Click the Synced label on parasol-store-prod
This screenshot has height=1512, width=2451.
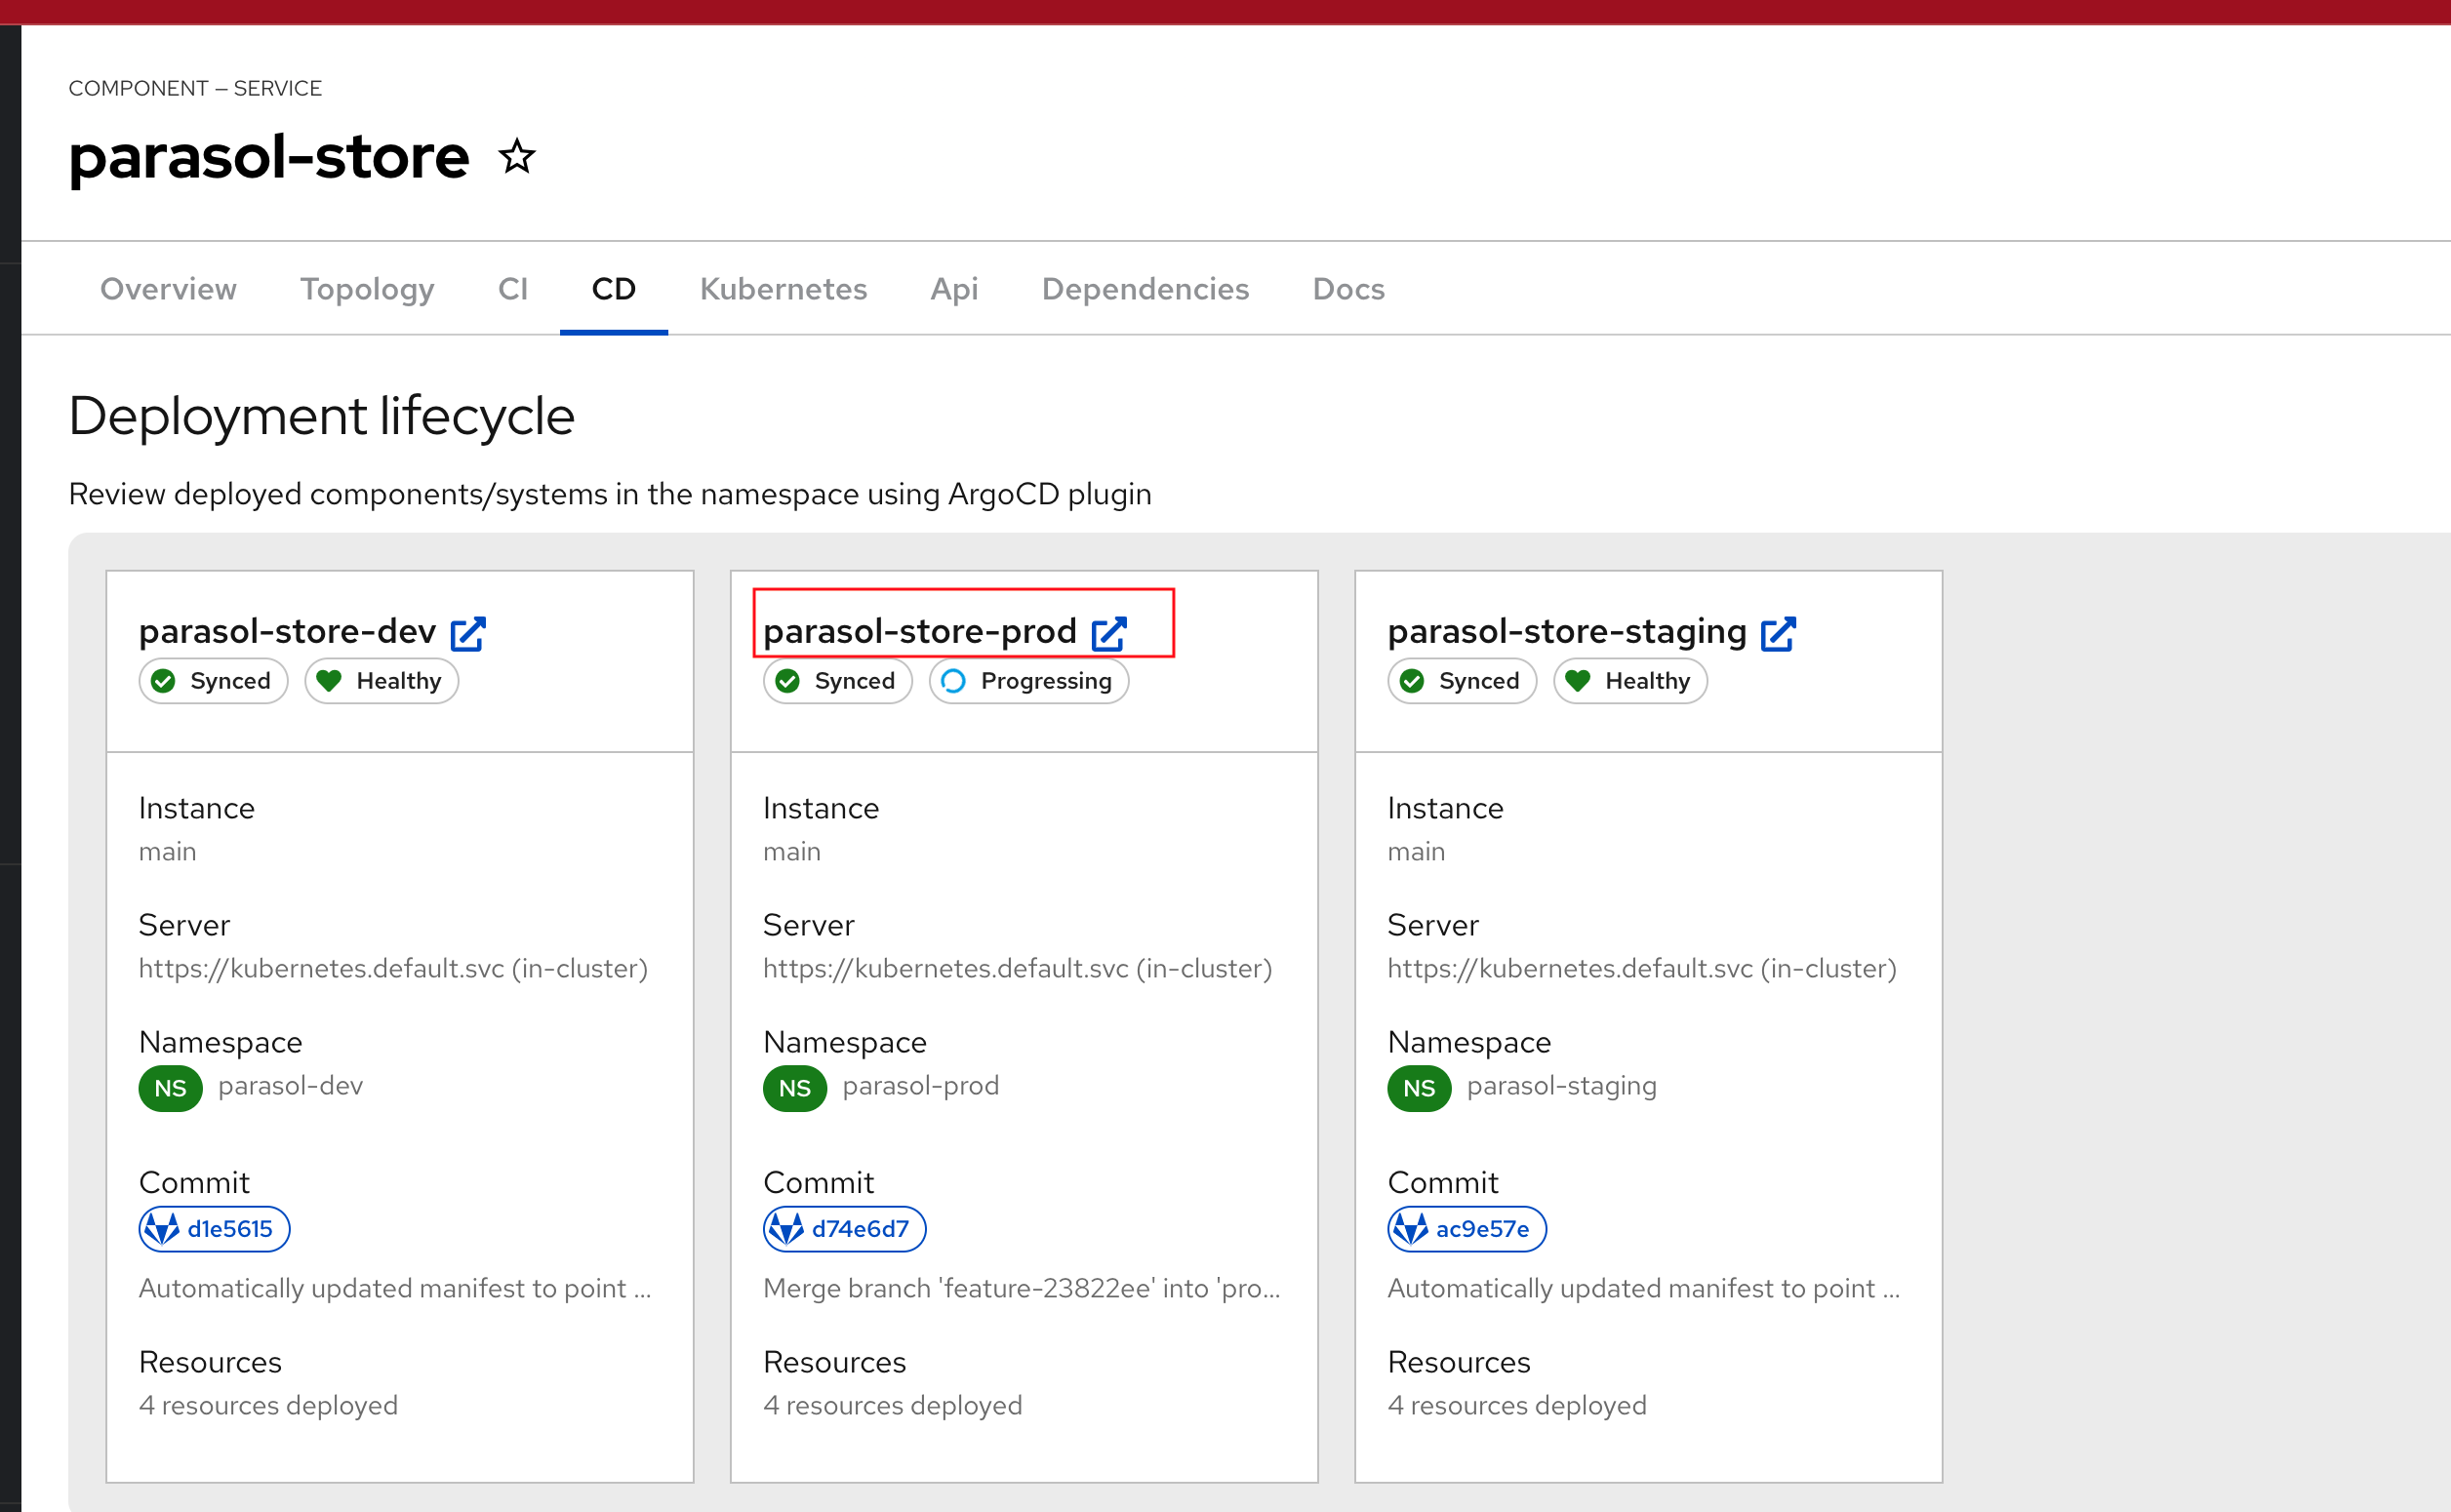(855, 681)
